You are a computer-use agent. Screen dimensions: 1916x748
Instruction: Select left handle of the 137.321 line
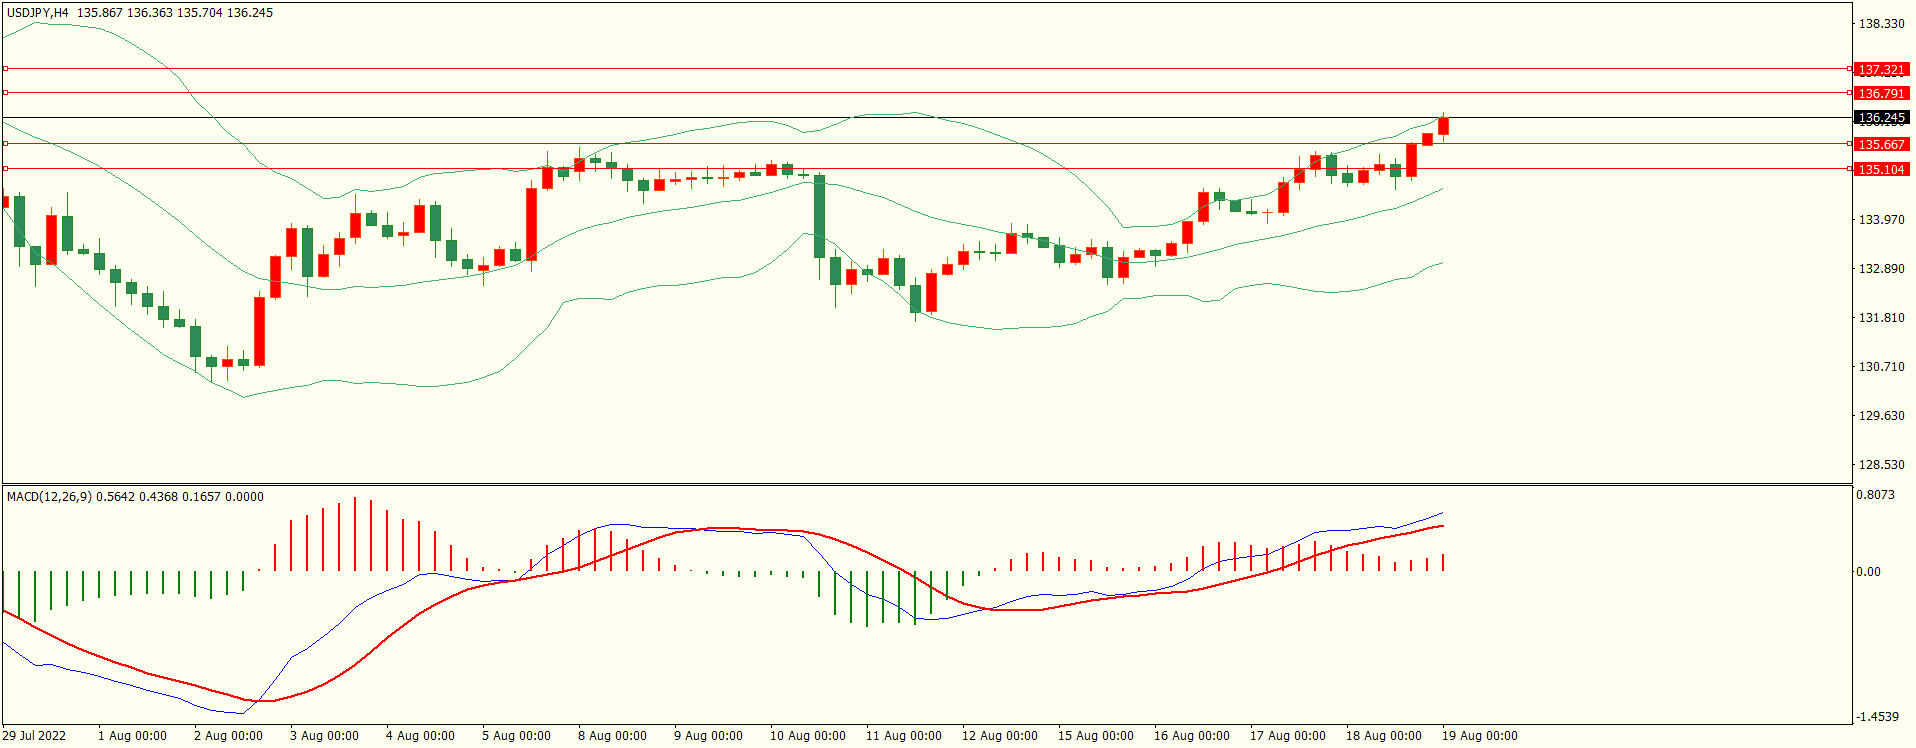(5, 69)
